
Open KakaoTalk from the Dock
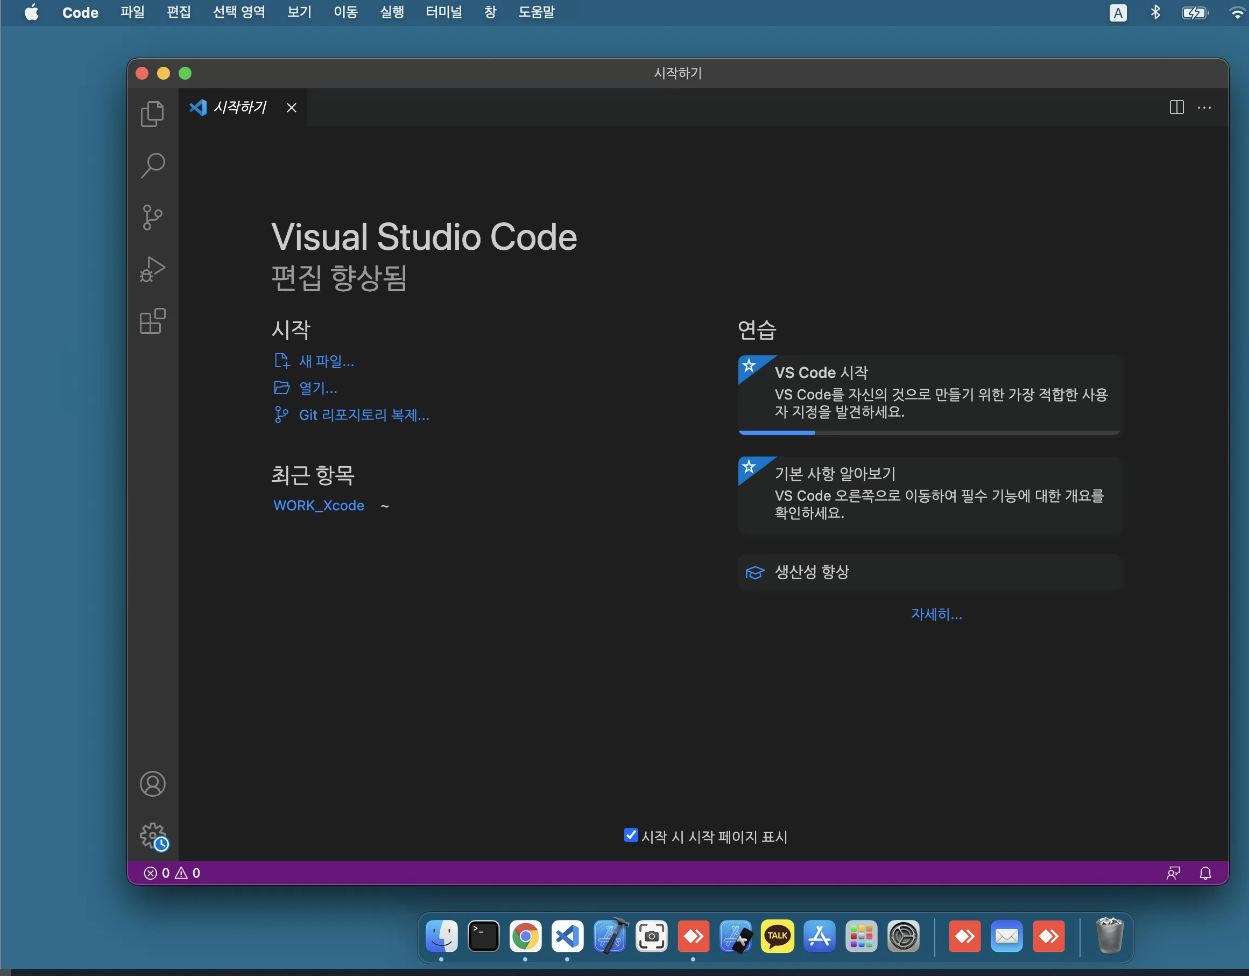[x=778, y=936]
